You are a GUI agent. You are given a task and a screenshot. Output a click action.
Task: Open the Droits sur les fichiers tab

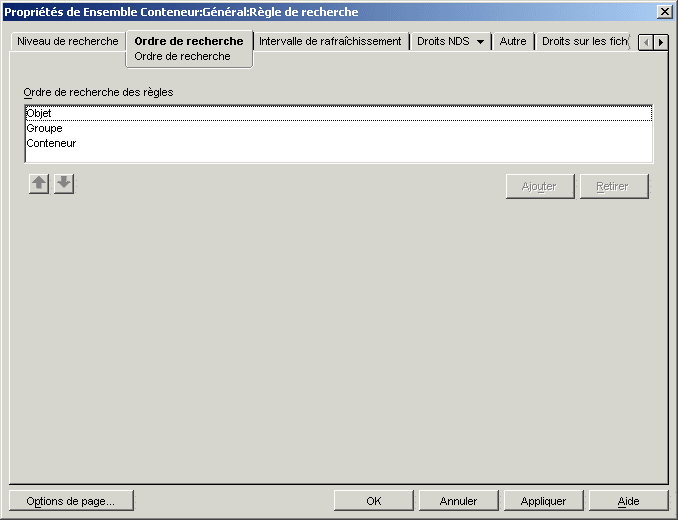pyautogui.click(x=584, y=41)
